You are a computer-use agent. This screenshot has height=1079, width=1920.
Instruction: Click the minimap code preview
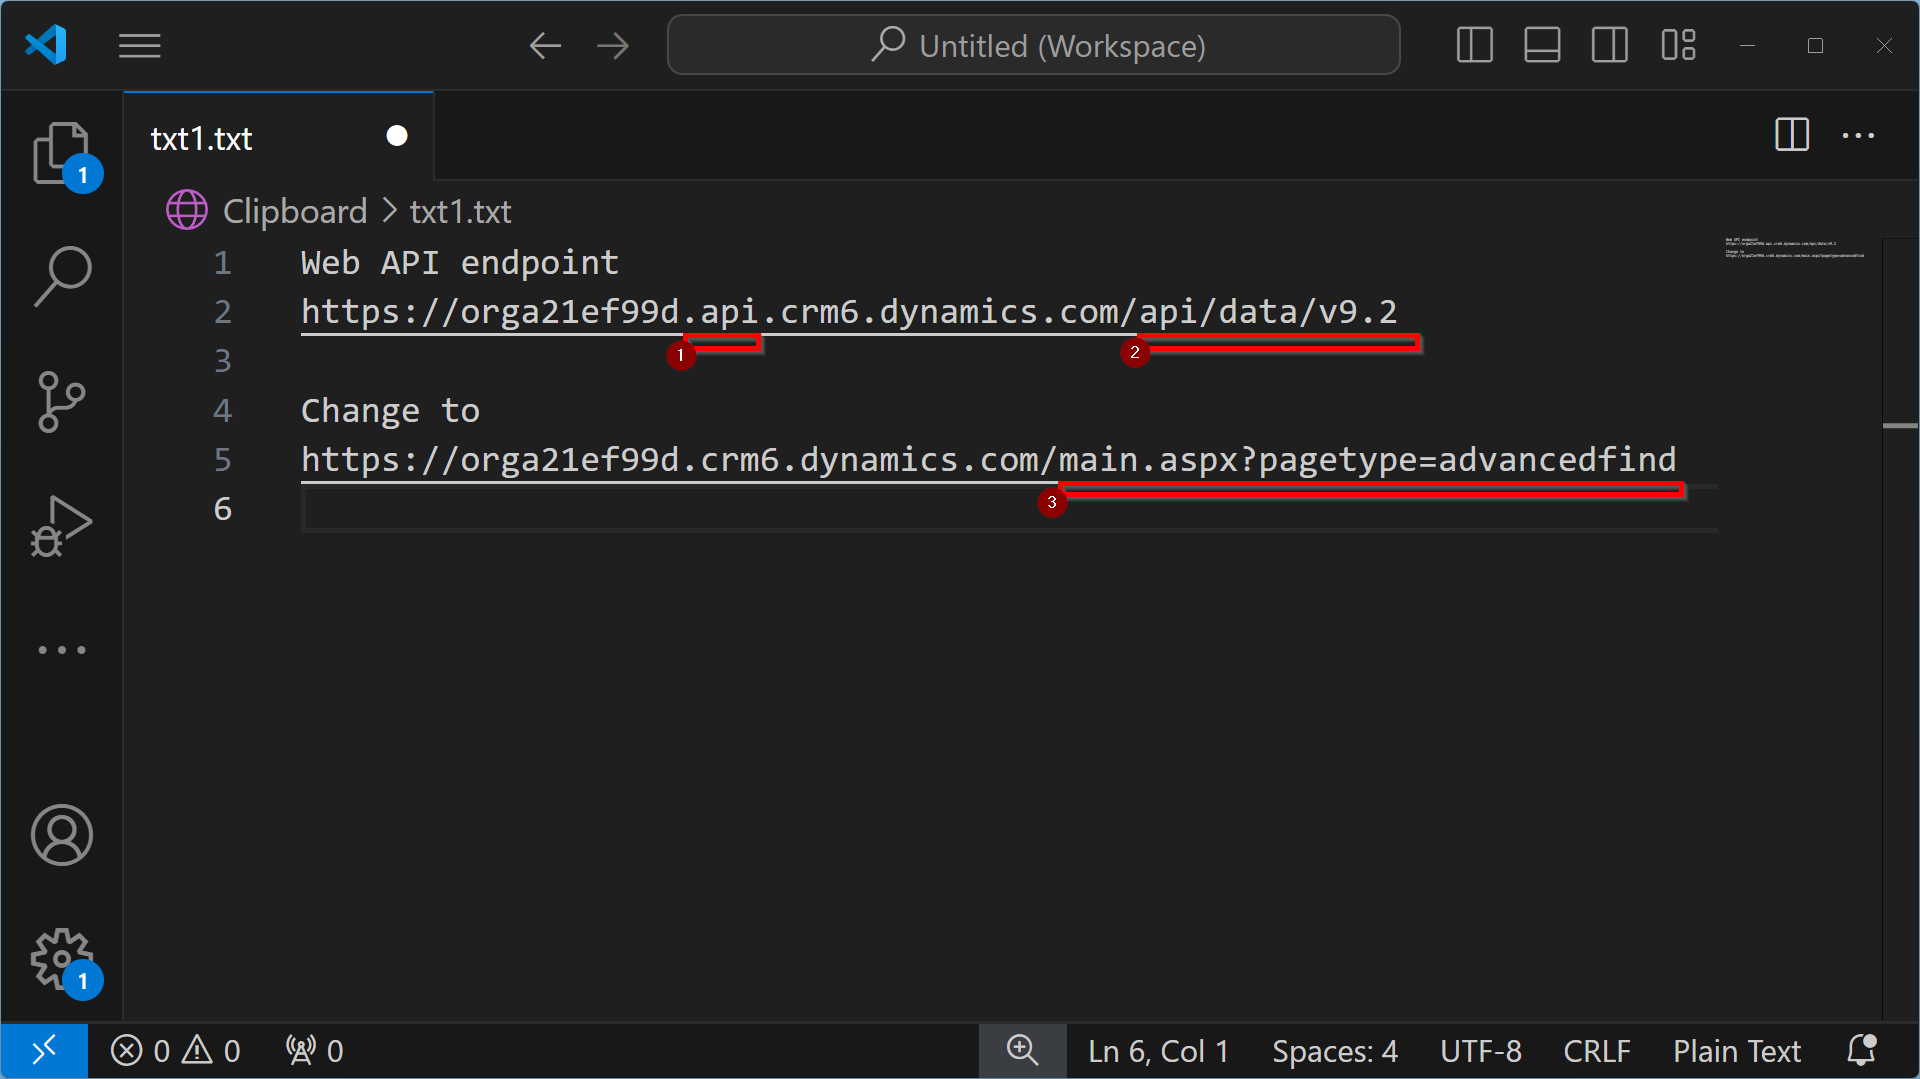pos(1795,248)
